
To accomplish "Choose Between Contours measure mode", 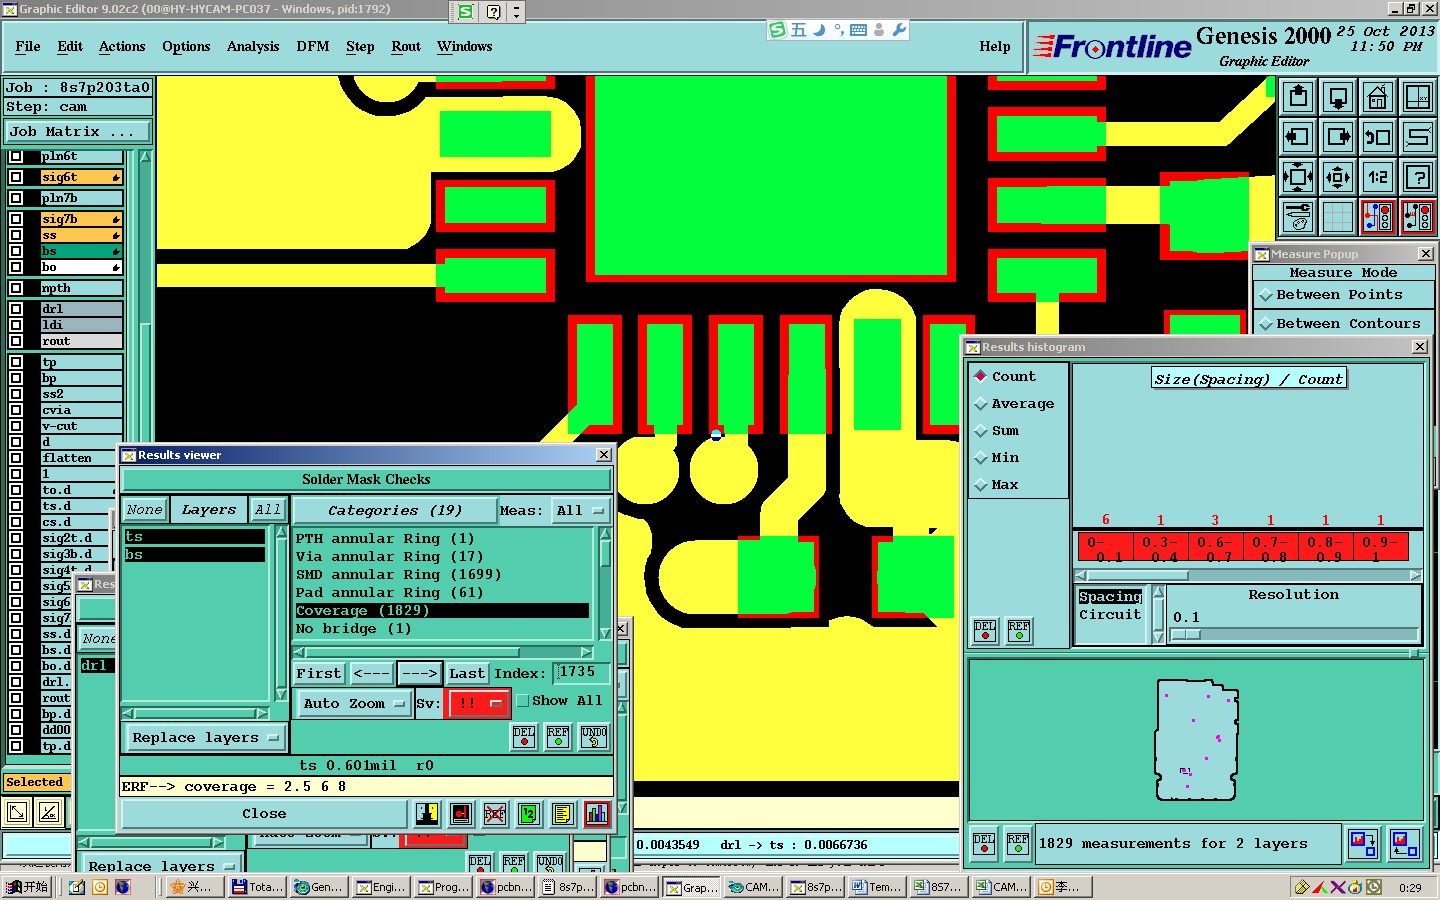I will [x=1266, y=324].
